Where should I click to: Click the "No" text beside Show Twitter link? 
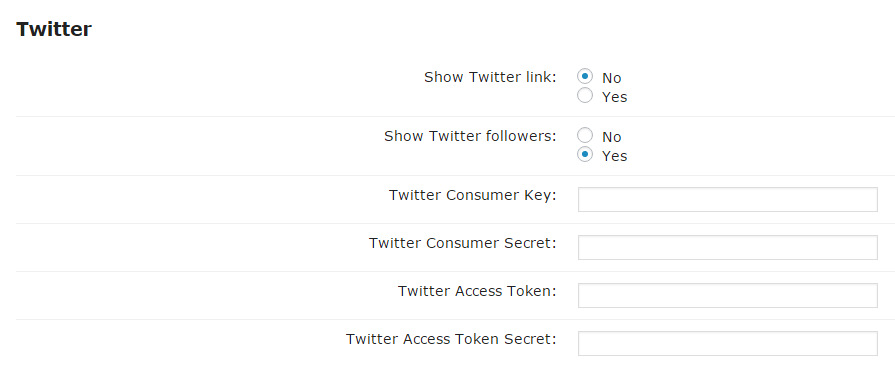(611, 78)
